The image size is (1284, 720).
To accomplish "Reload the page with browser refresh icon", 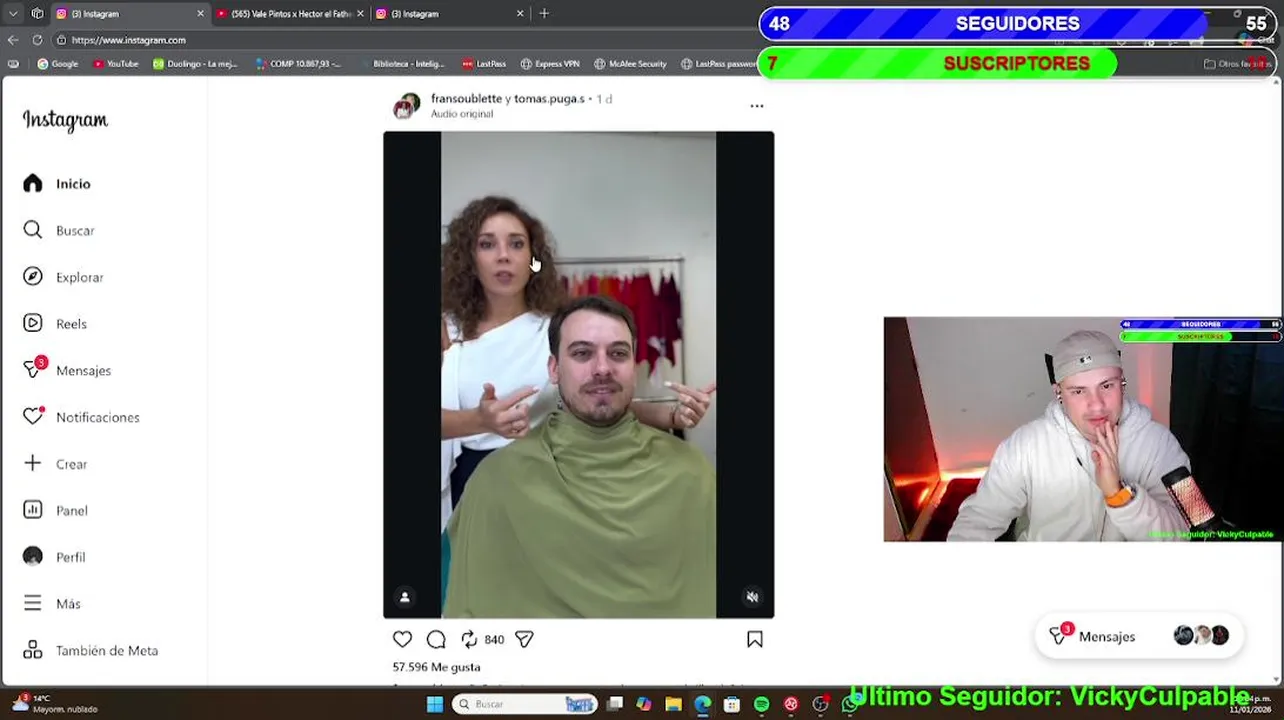I will (37, 40).
